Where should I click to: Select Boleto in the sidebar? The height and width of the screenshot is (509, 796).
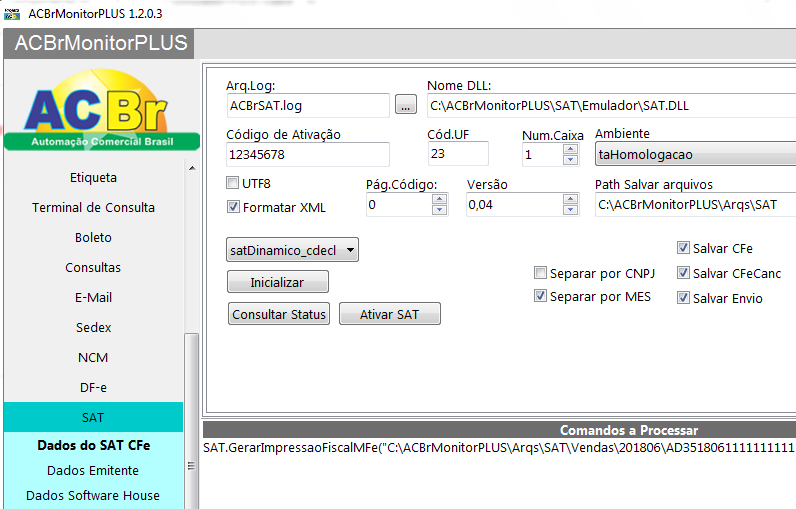pos(93,237)
